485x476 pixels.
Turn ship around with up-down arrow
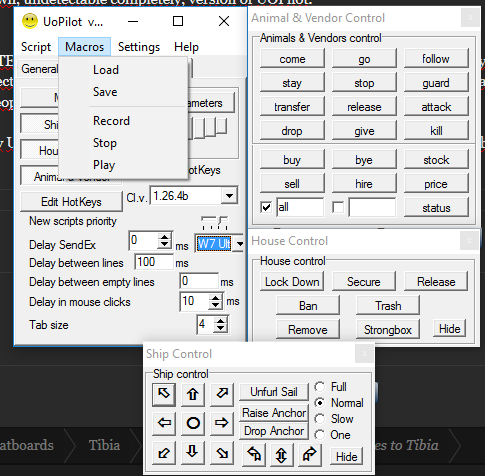(282, 455)
